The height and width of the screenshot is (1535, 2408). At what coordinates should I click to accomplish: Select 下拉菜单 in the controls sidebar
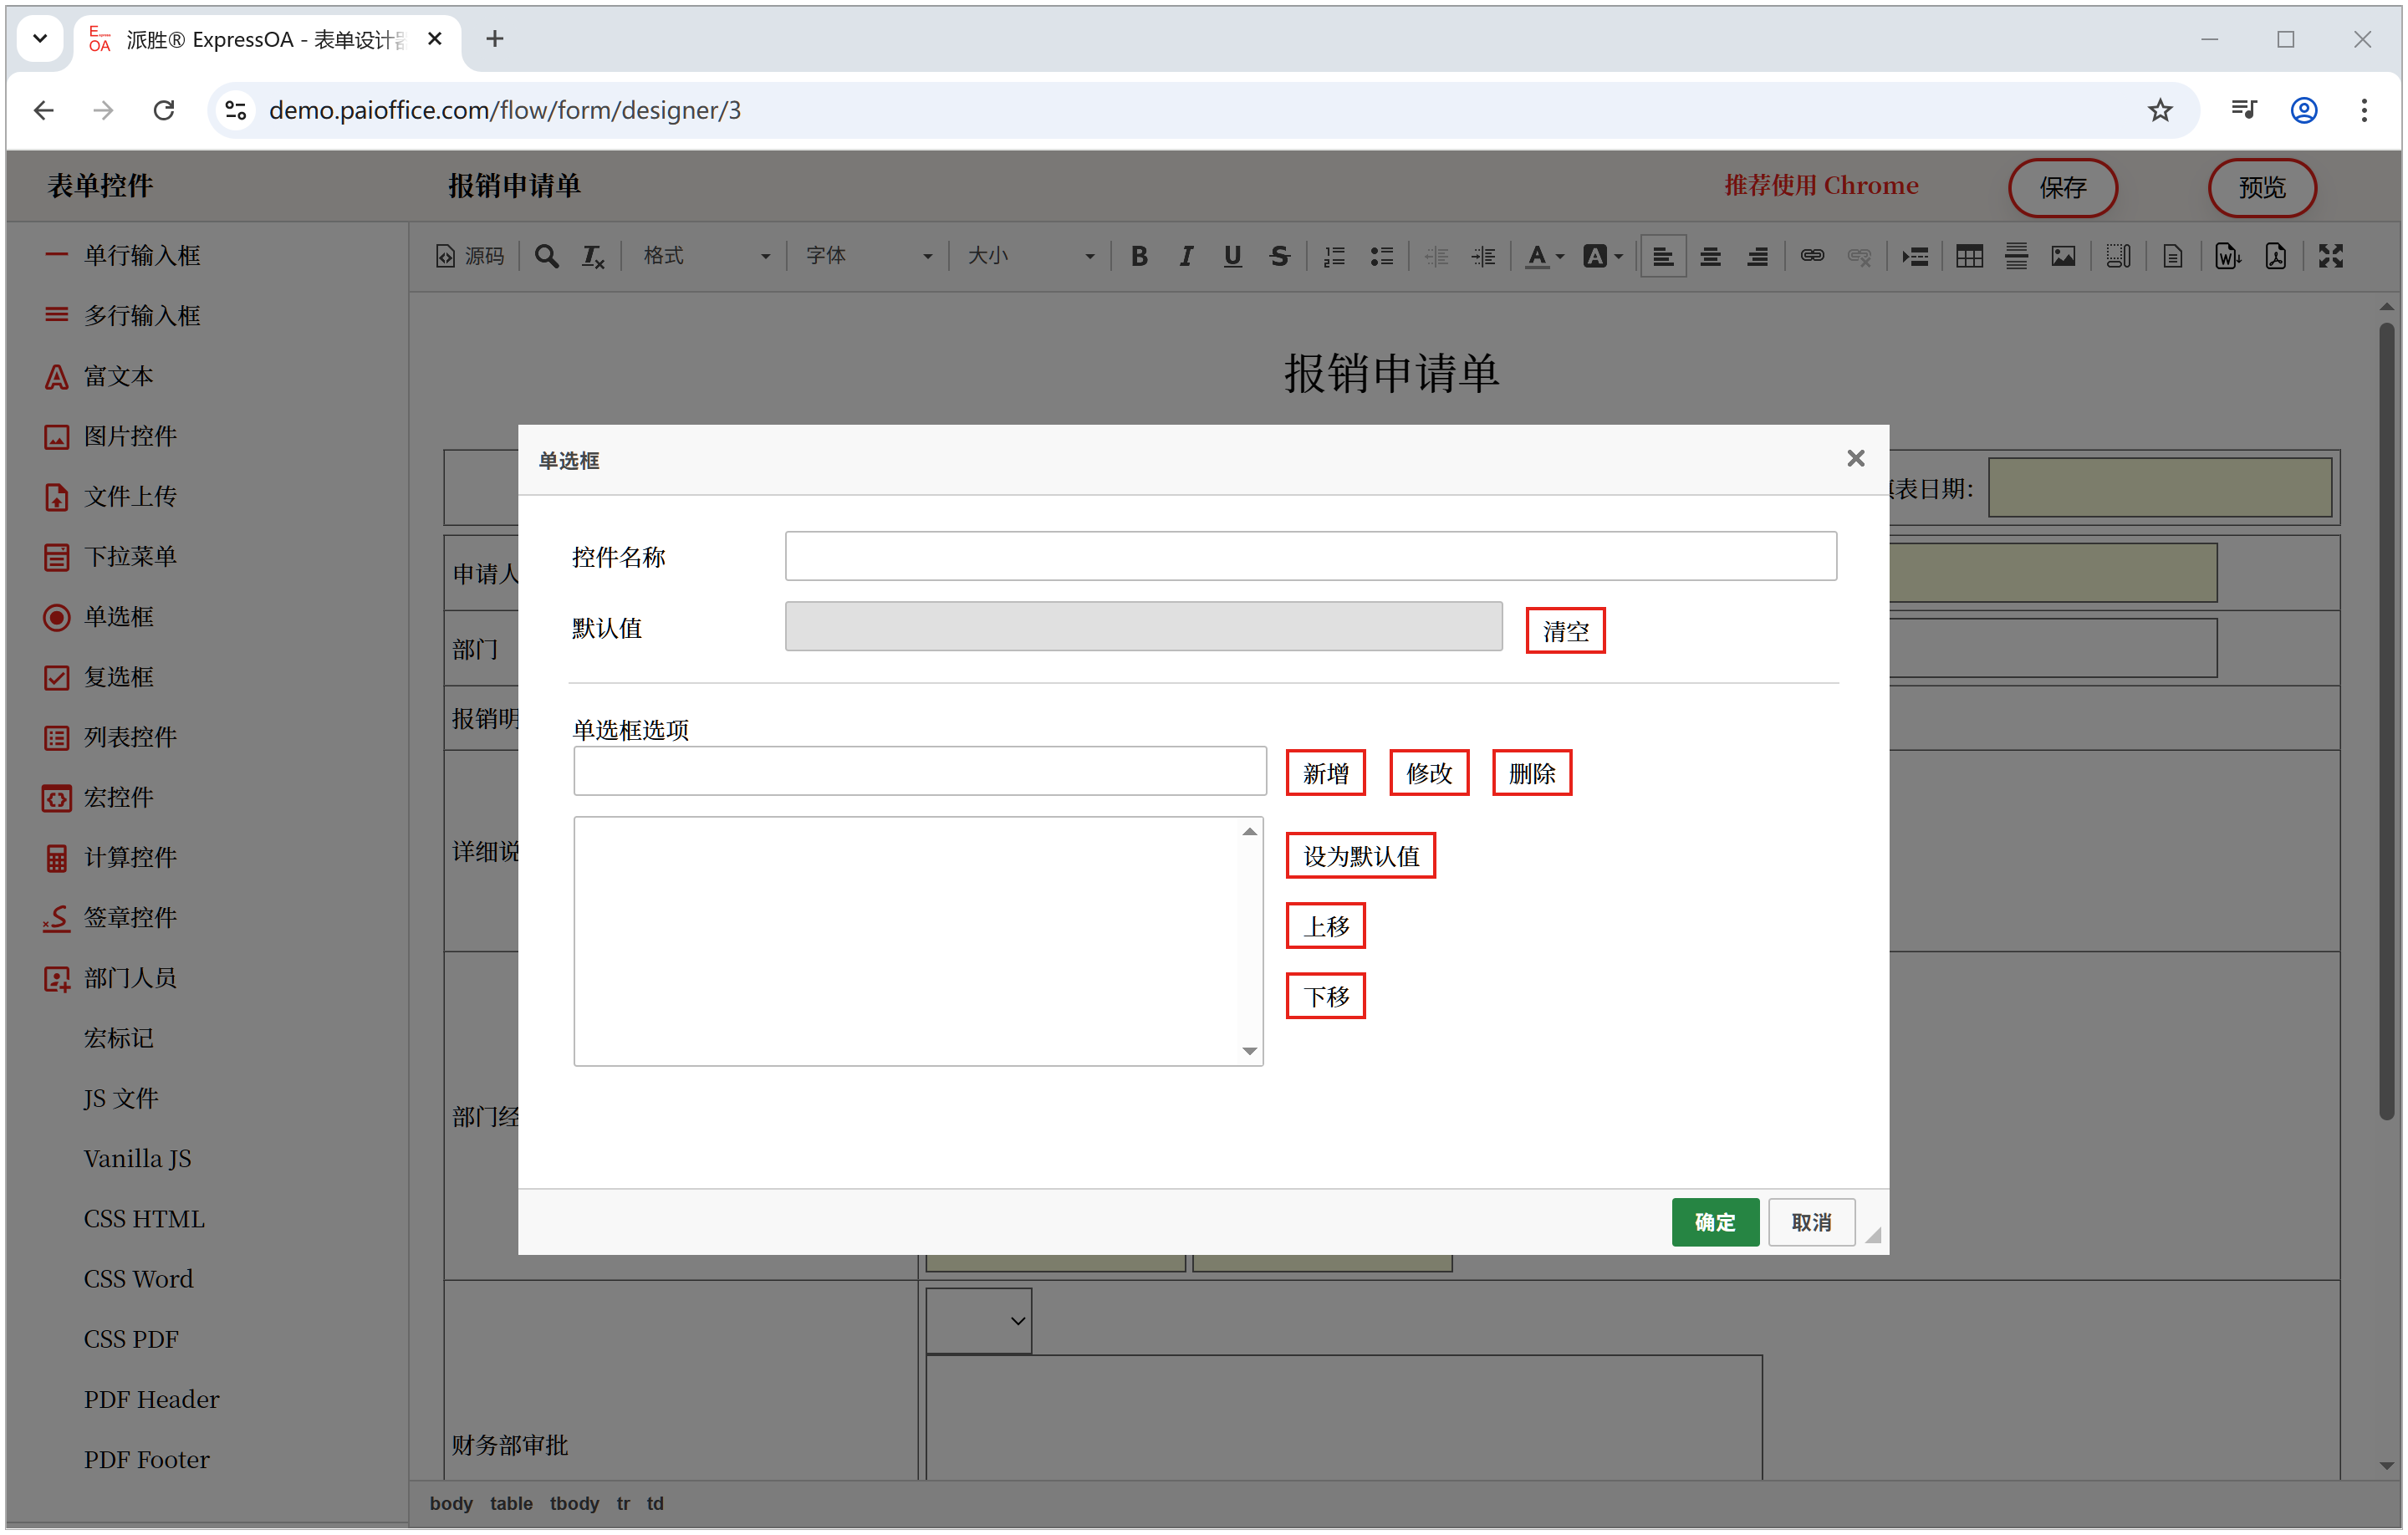pyautogui.click(x=129, y=556)
